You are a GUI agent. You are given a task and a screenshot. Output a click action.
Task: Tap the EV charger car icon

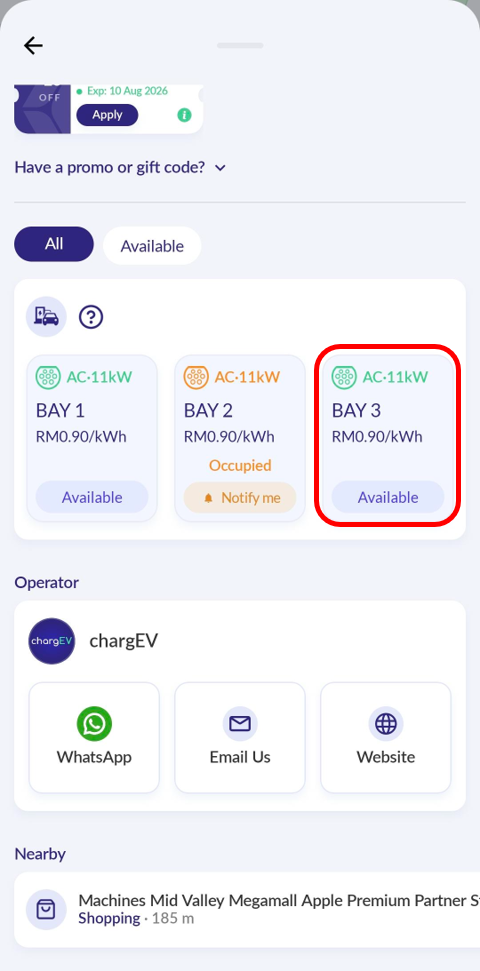tap(46, 316)
